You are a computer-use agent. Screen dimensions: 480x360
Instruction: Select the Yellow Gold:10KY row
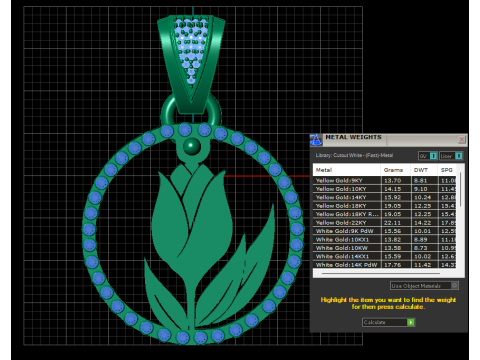(385, 189)
